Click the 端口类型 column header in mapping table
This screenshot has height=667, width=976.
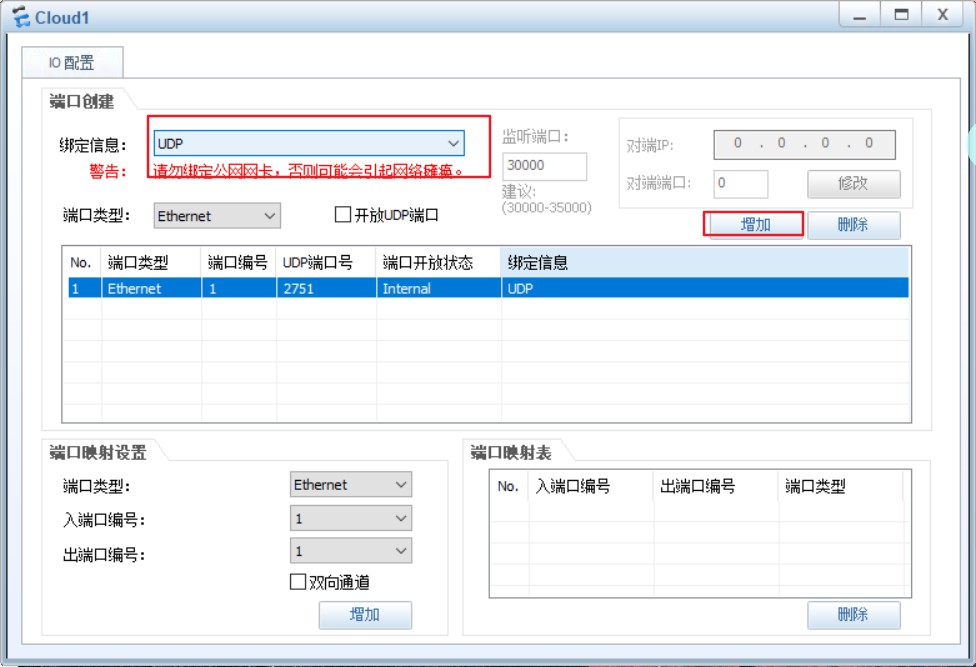[840, 486]
